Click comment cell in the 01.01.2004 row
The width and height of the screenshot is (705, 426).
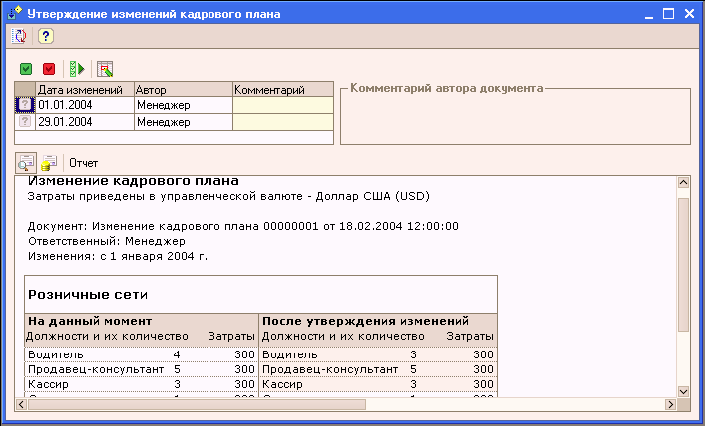point(282,105)
